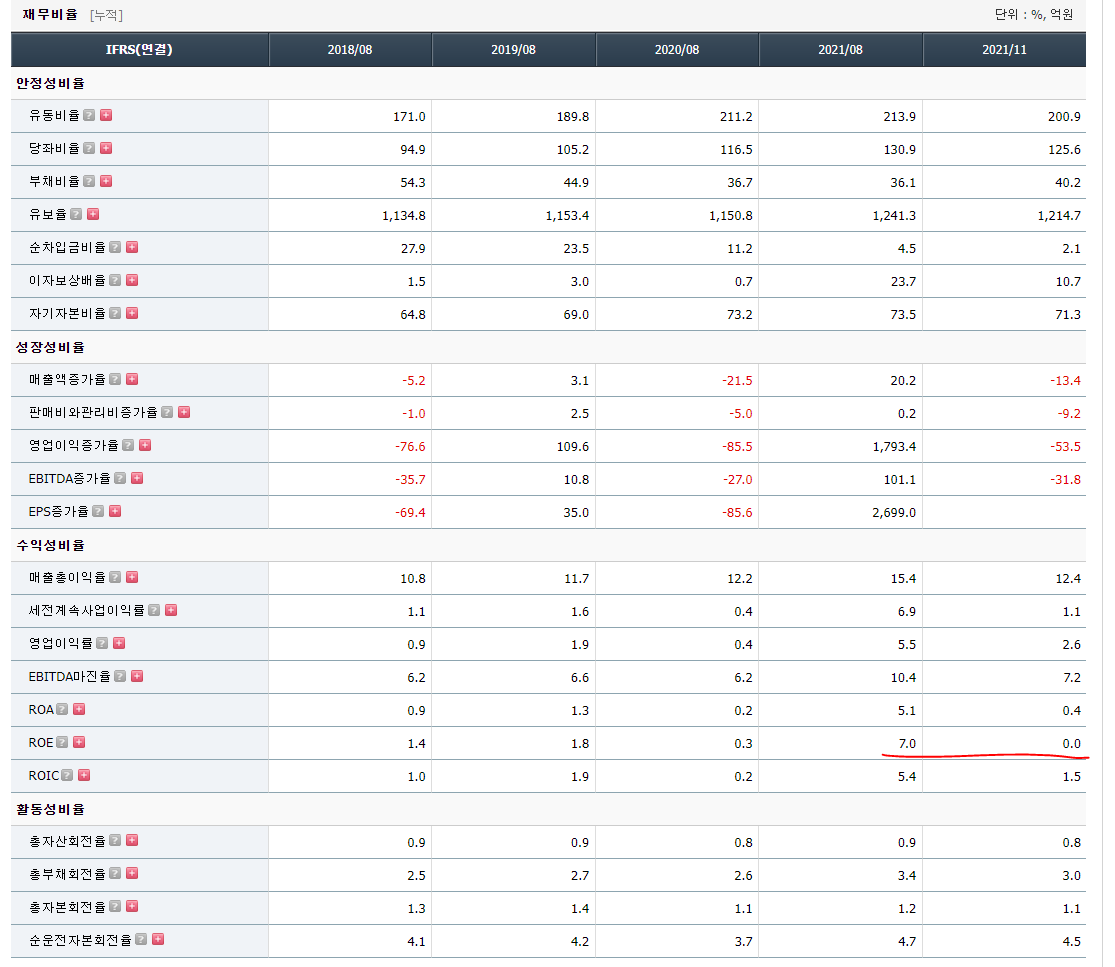1115x967 pixels.
Task: Click help icon next to EBITDA마진율
Action: click(120, 676)
